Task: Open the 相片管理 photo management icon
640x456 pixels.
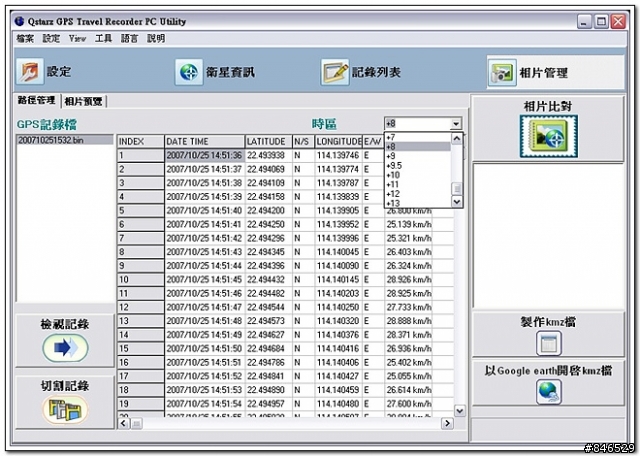Action: point(502,73)
